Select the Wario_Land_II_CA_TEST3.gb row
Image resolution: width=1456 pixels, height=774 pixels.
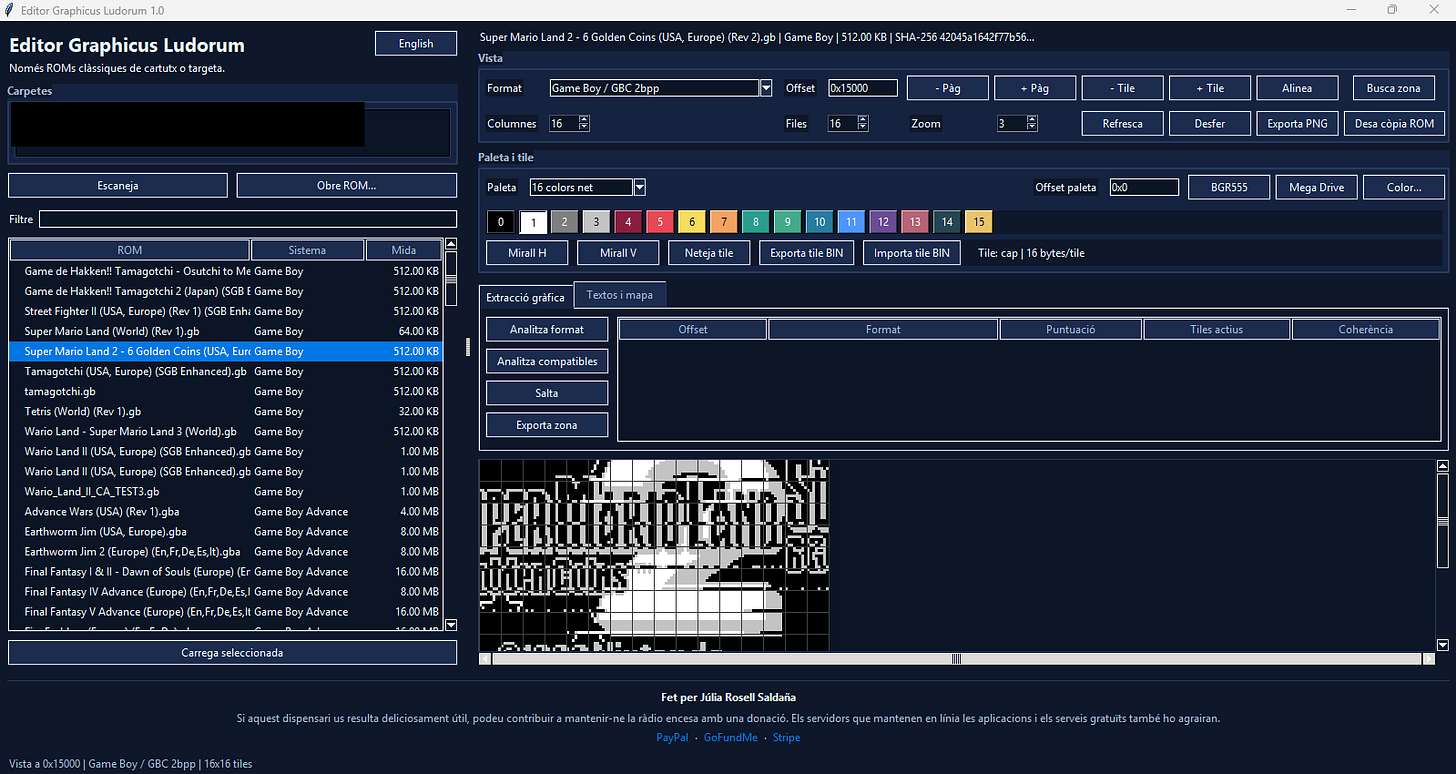tap(225, 491)
